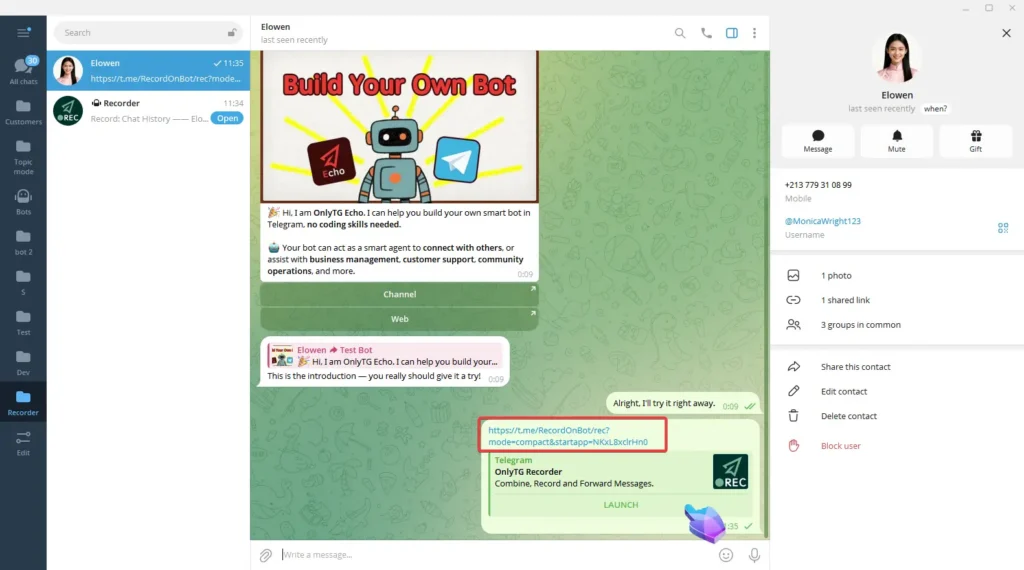Select the Bots folder tab
The width and height of the screenshot is (1024, 570).
click(x=23, y=201)
